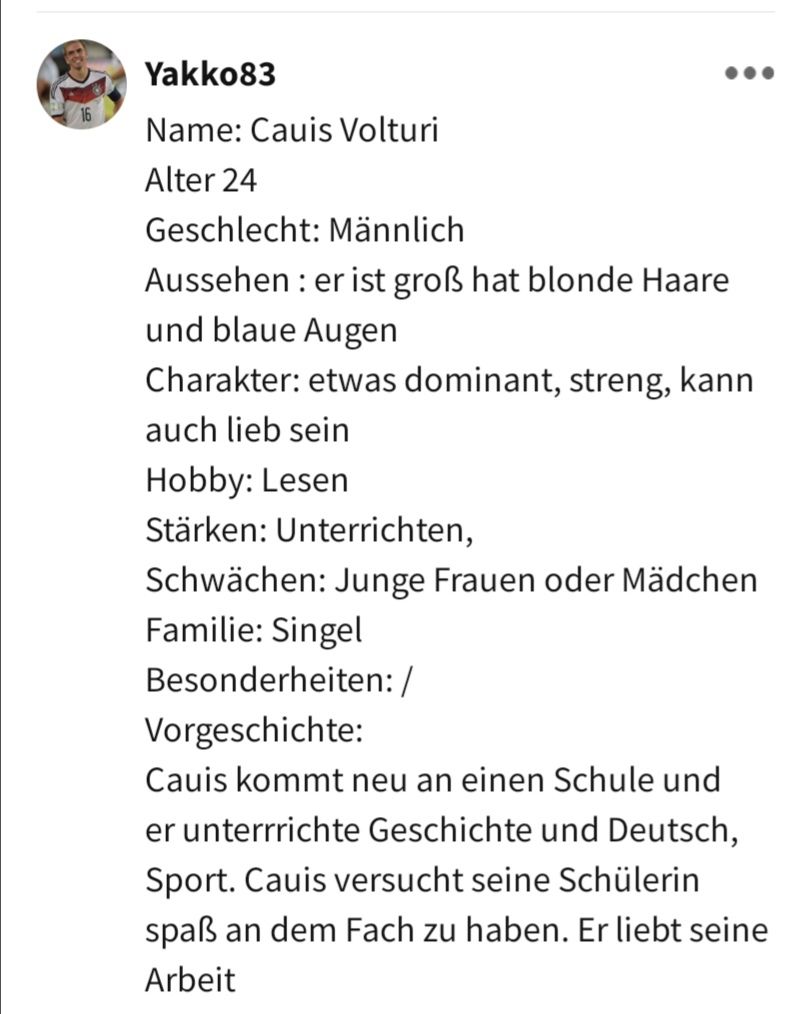Image resolution: width=810 pixels, height=1014 pixels.
Task: Select the 'Name: Cauis Volturi' line
Action: click(292, 130)
